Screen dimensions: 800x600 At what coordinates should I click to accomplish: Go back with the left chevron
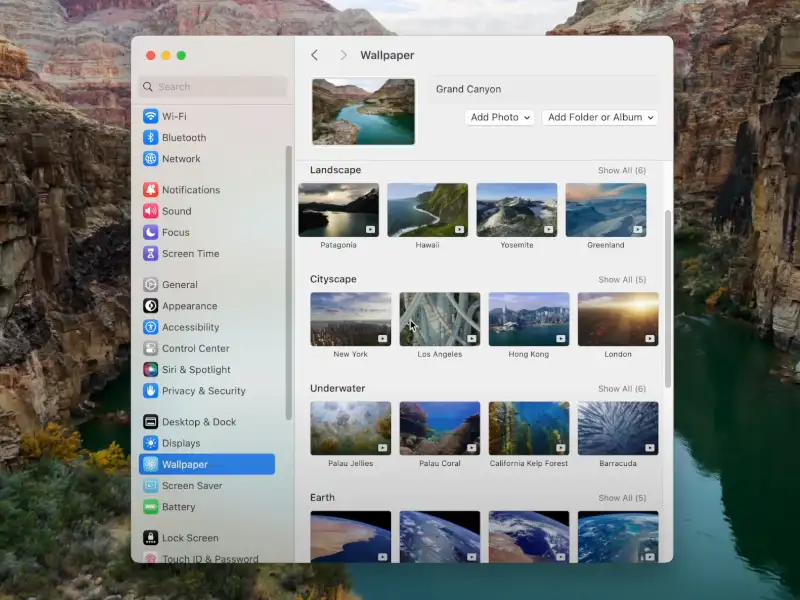(314, 55)
